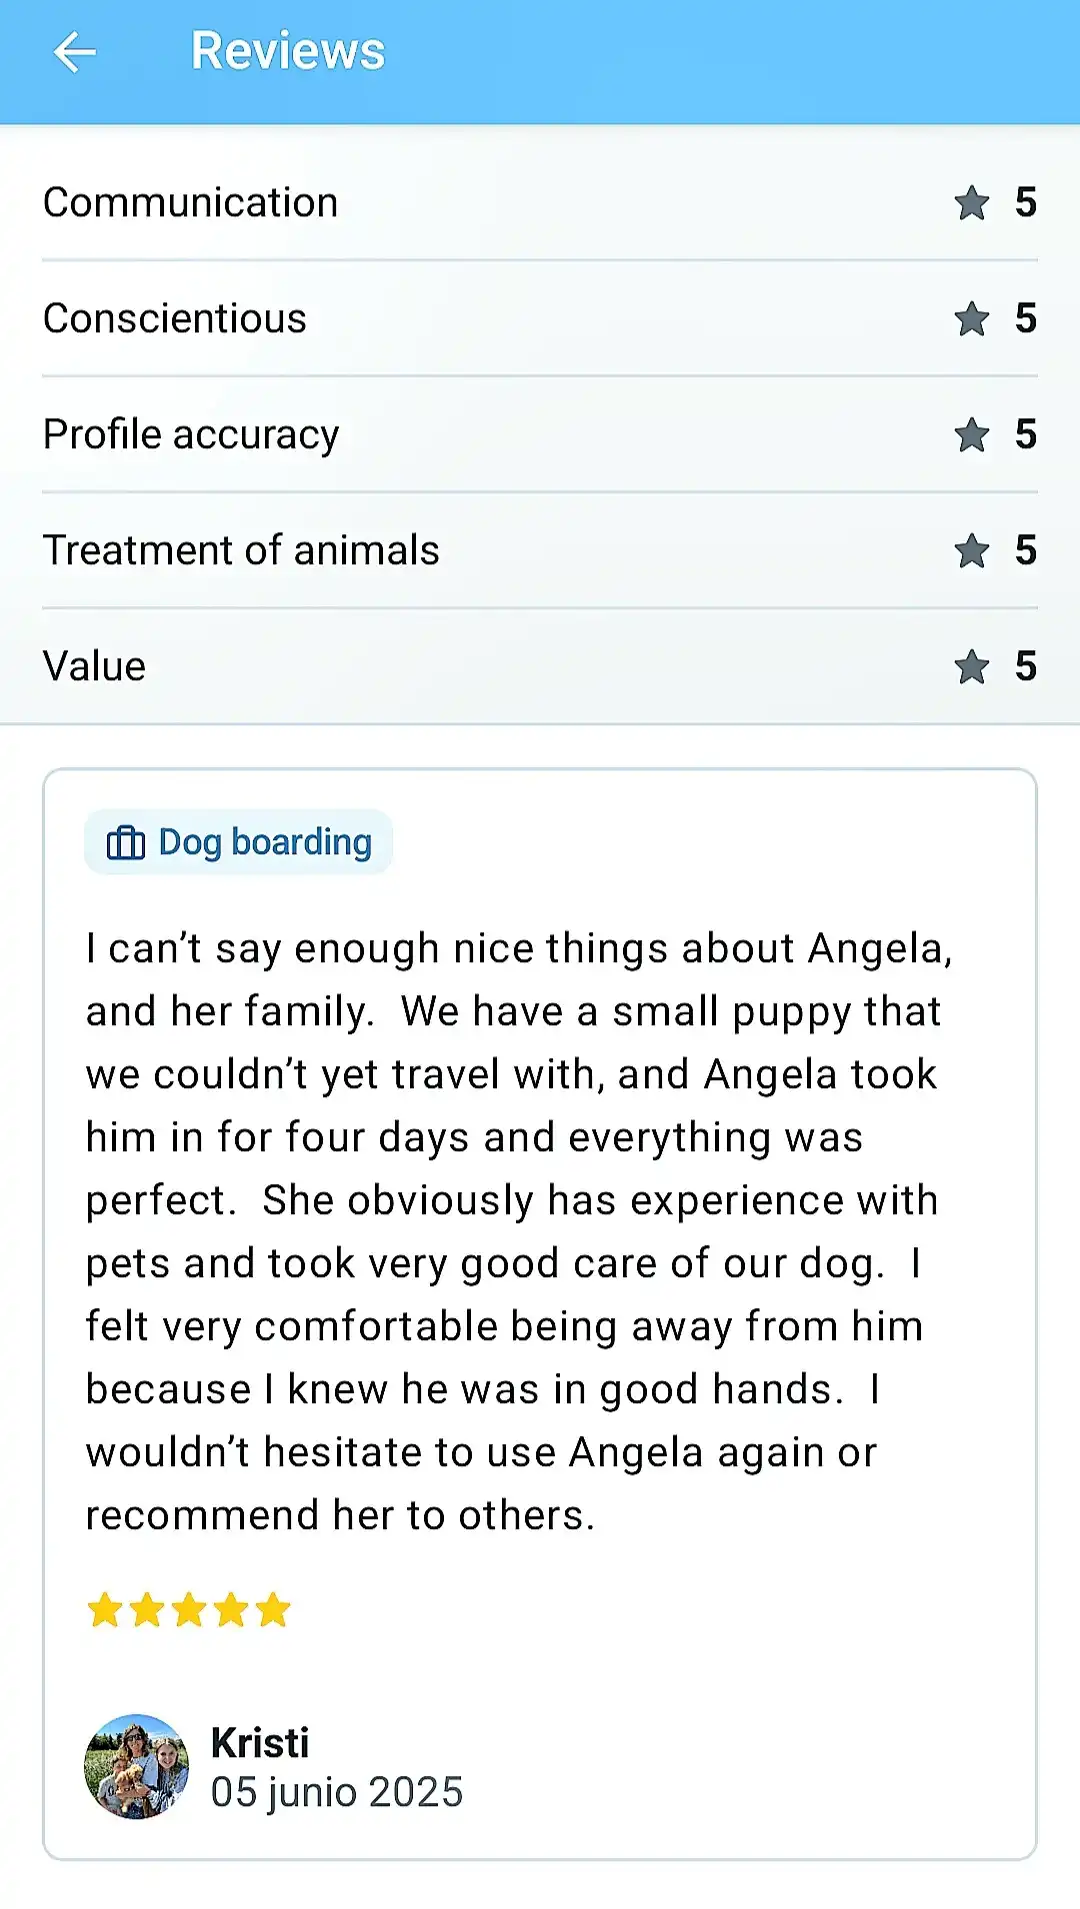Select the Dog boarding service tag
This screenshot has width=1080, height=1909.
pyautogui.click(x=238, y=842)
